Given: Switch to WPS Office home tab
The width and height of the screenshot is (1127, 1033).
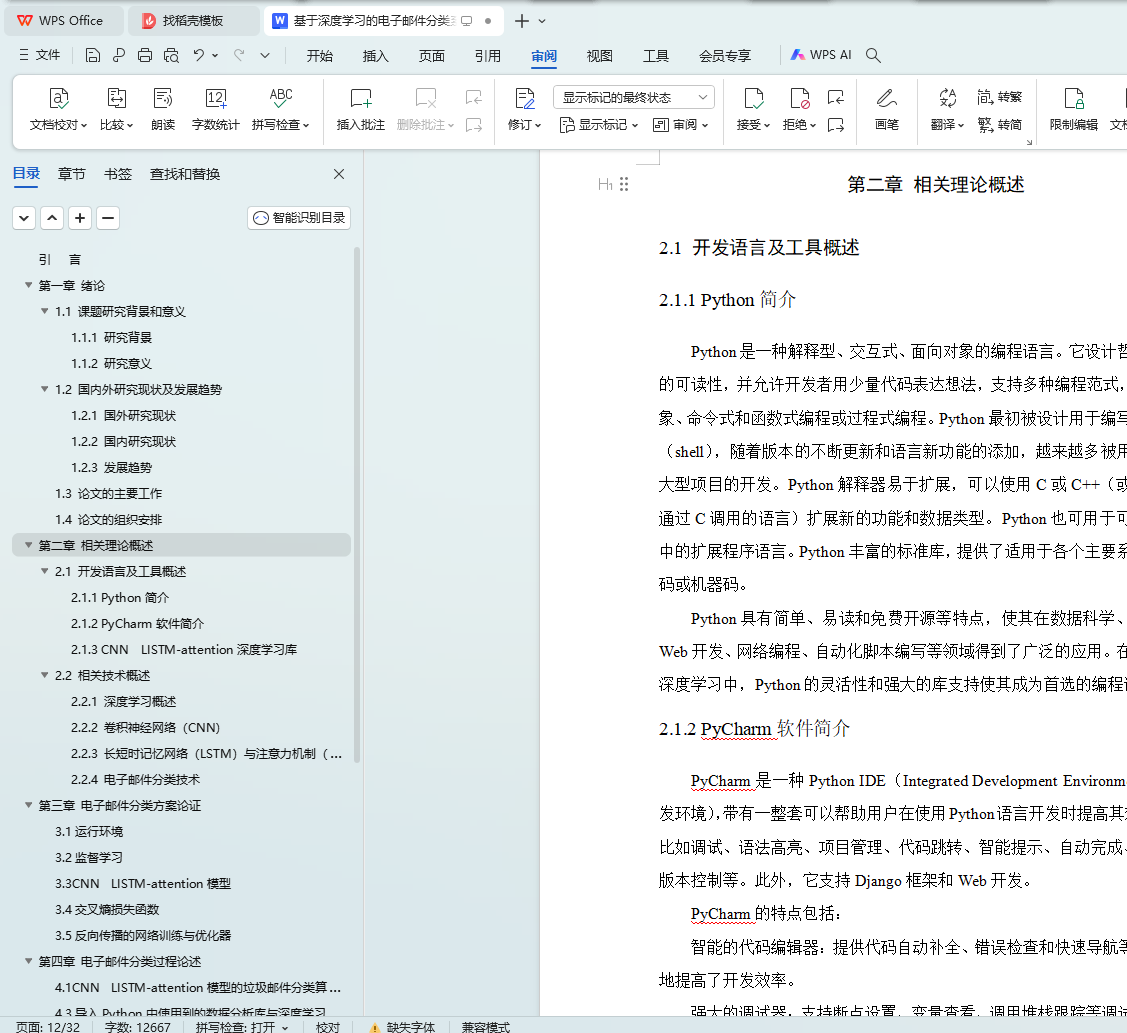Looking at the screenshot, I should point(64,21).
